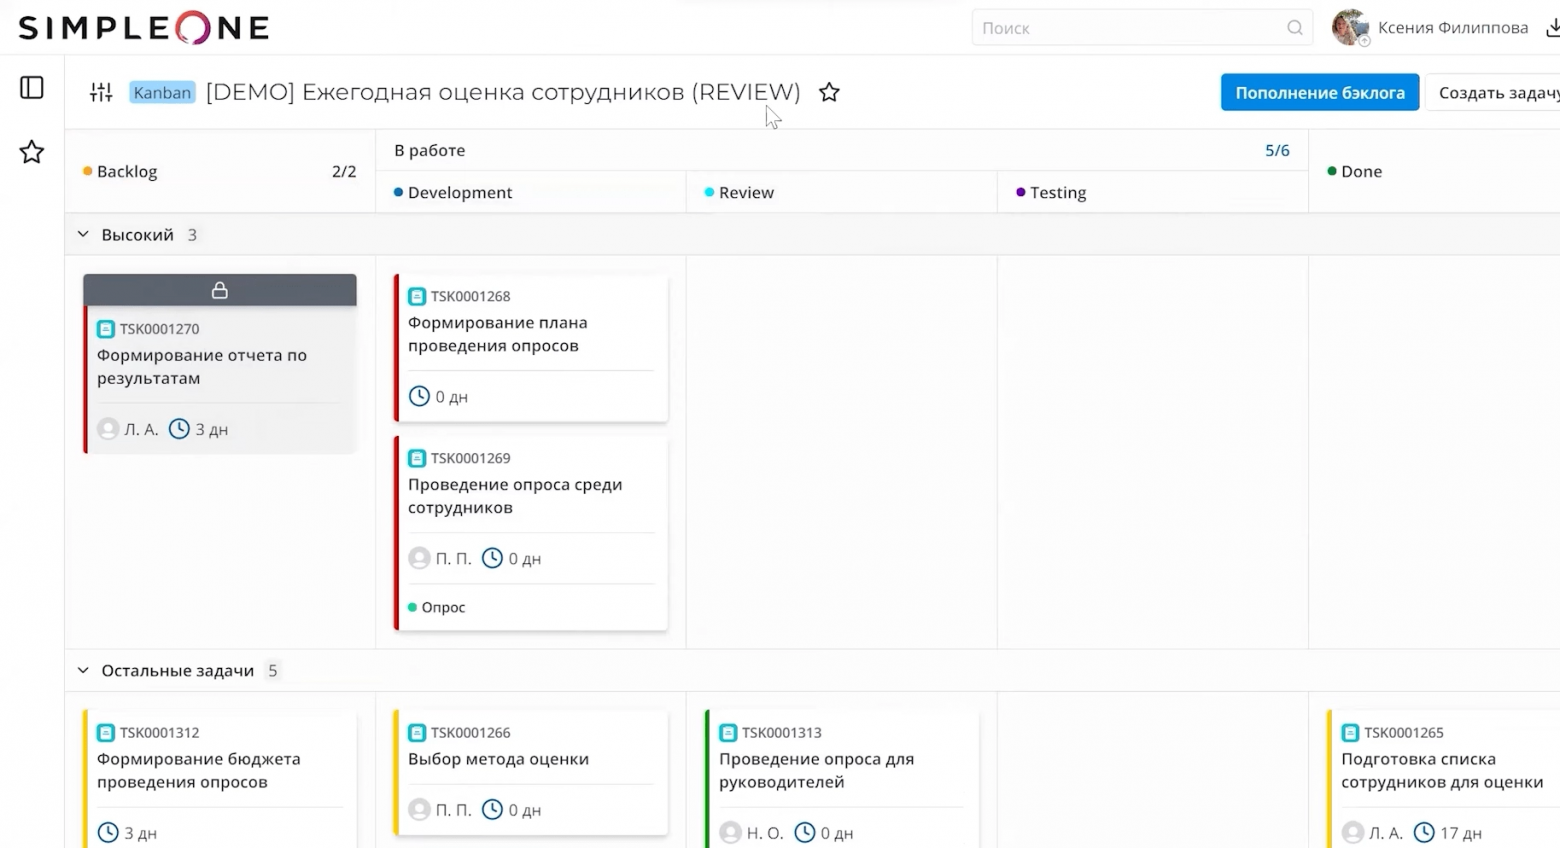This screenshot has height=848, width=1560.
Task: Open board filter settings via sliders icon
Action: [100, 91]
